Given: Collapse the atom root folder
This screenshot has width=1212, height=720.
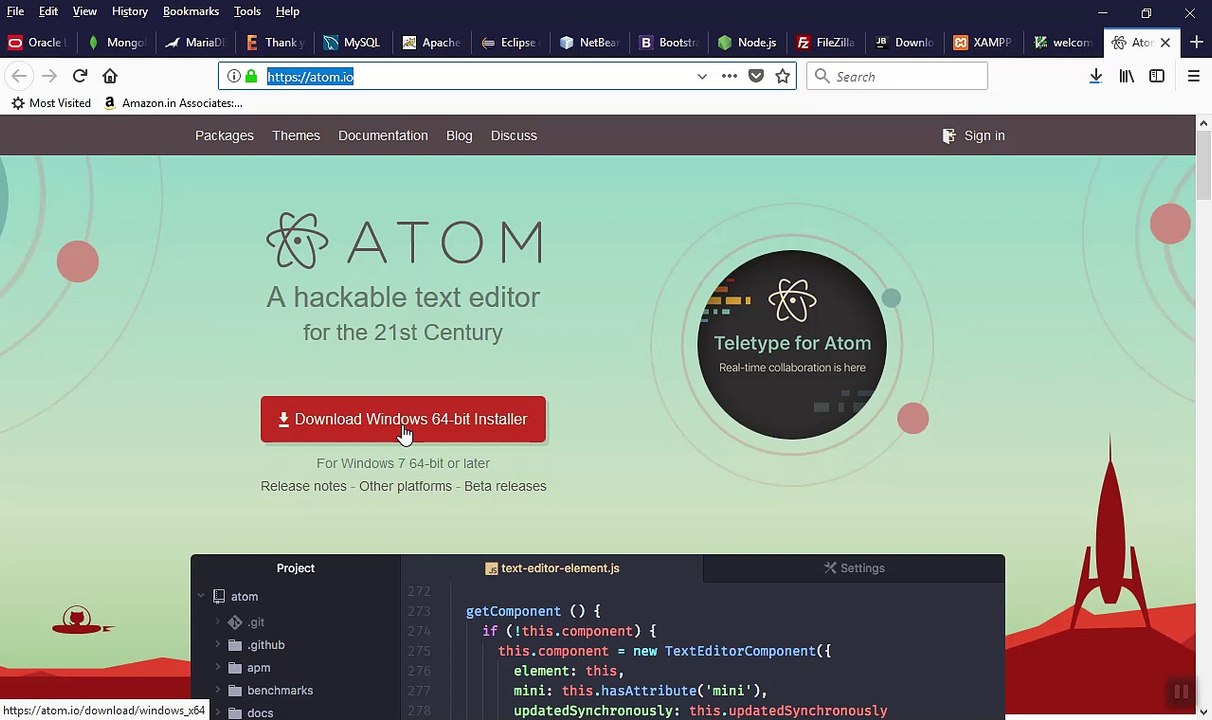Looking at the screenshot, I should [x=201, y=597].
